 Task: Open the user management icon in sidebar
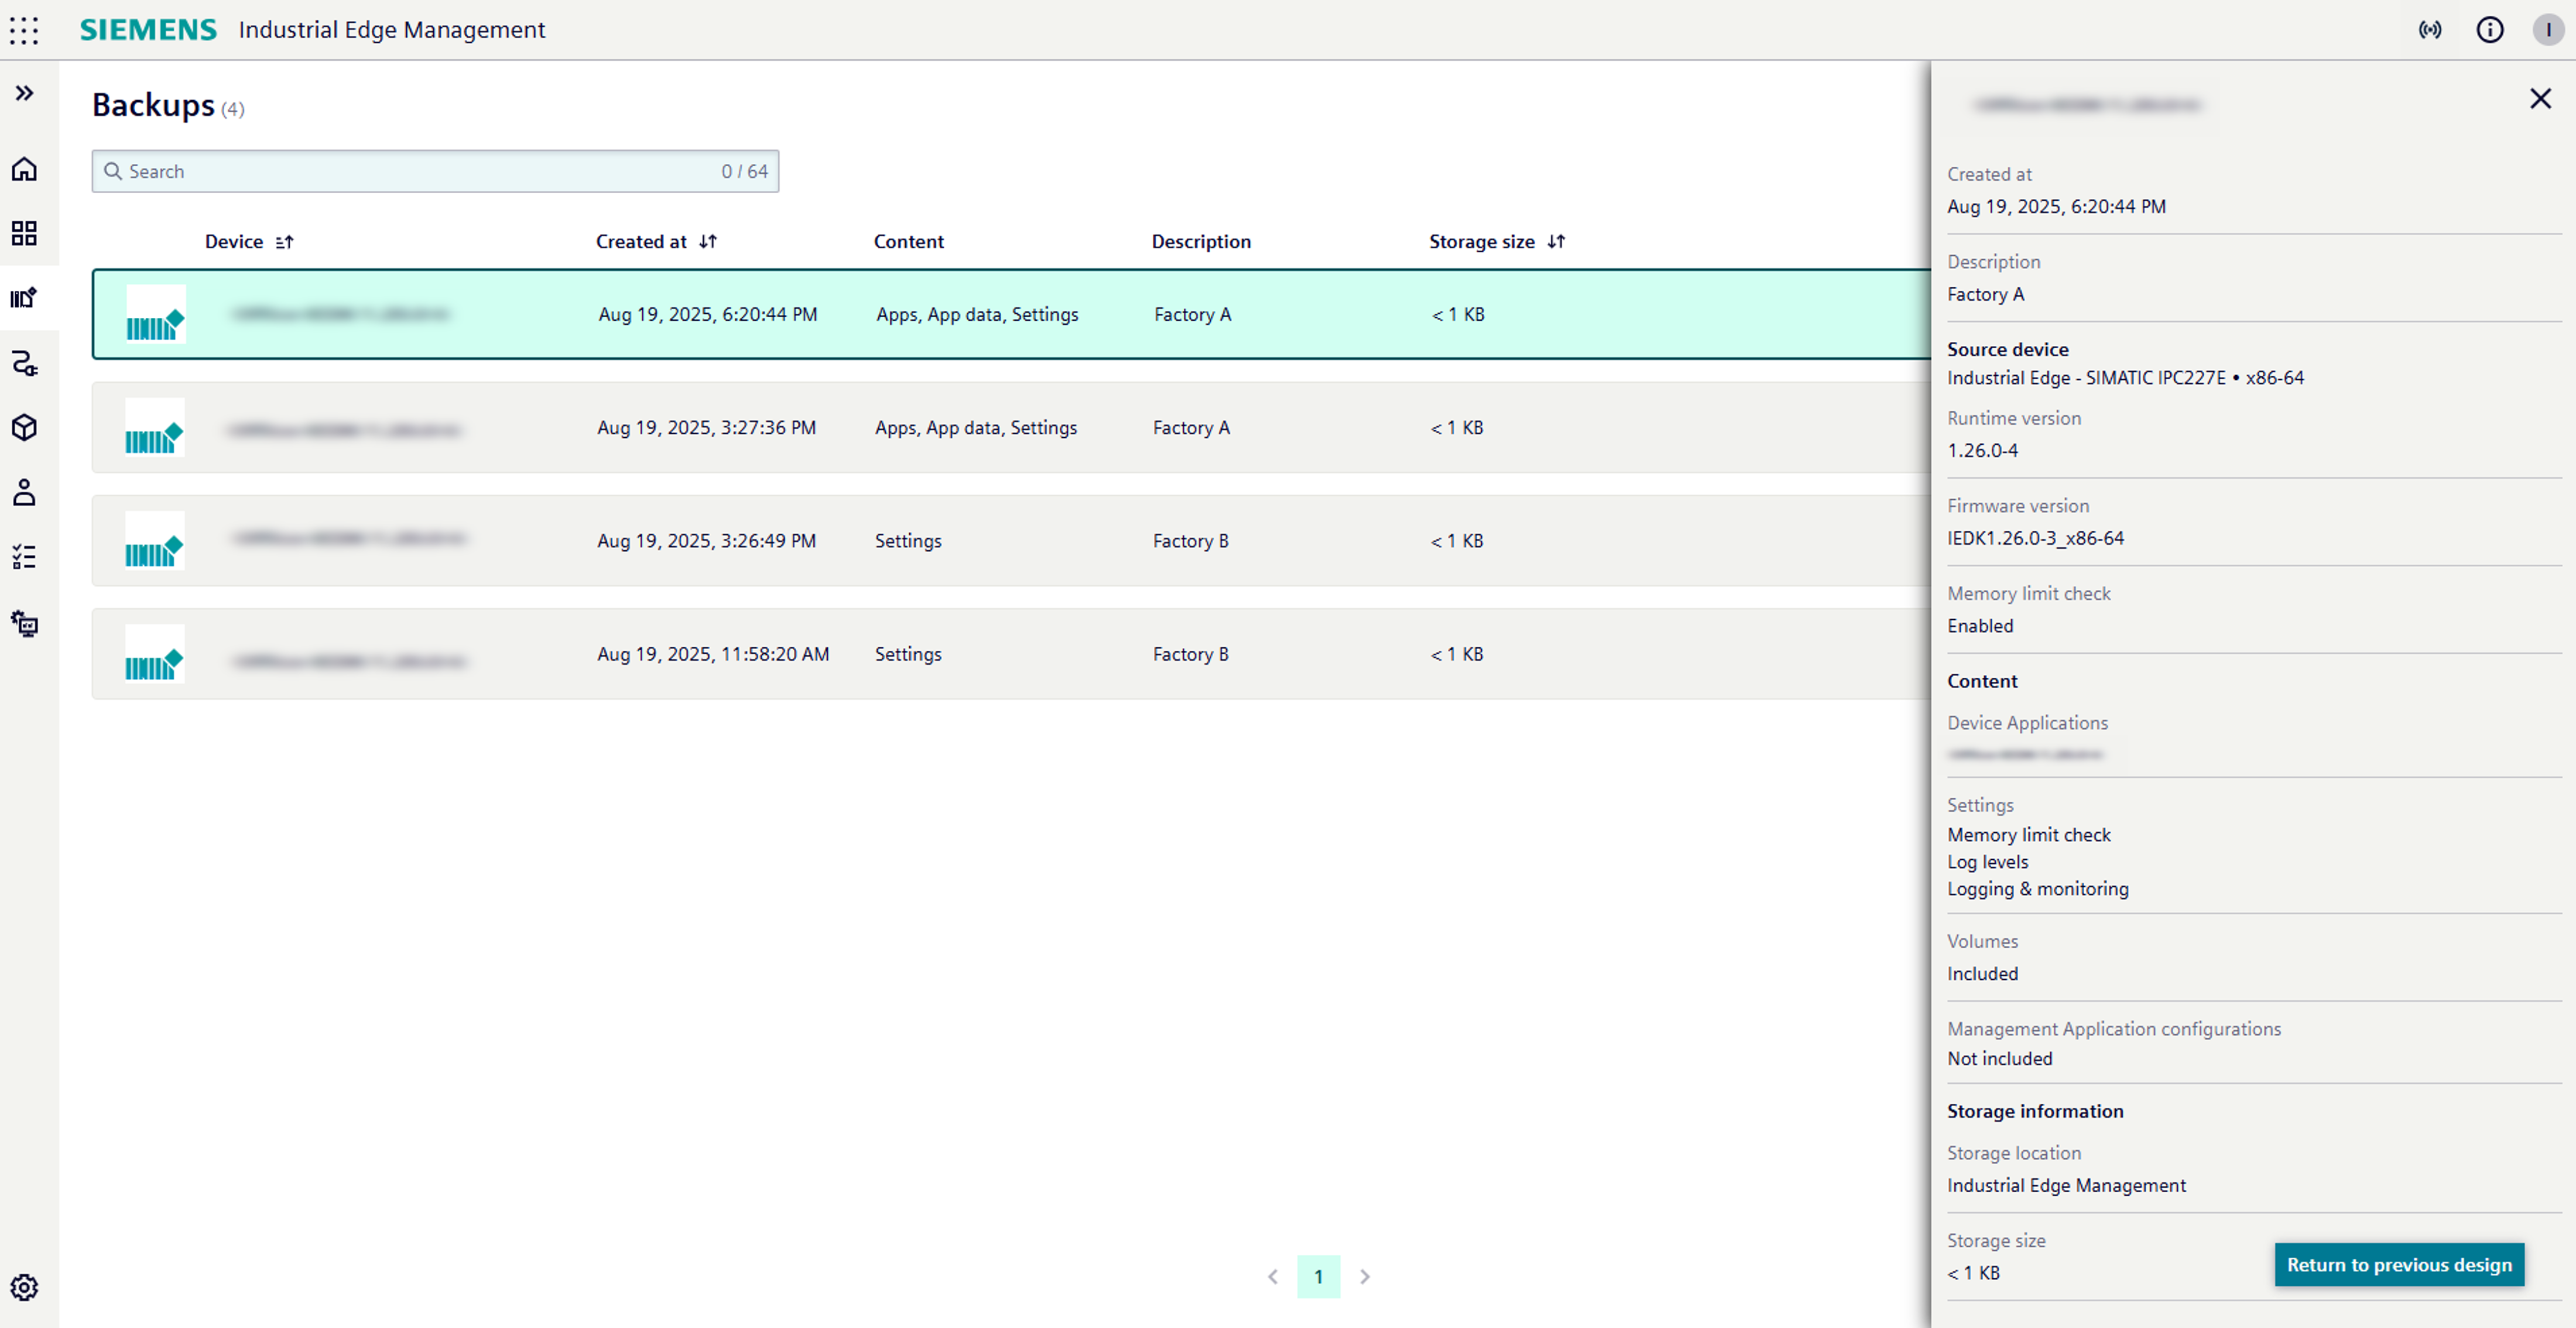24,492
